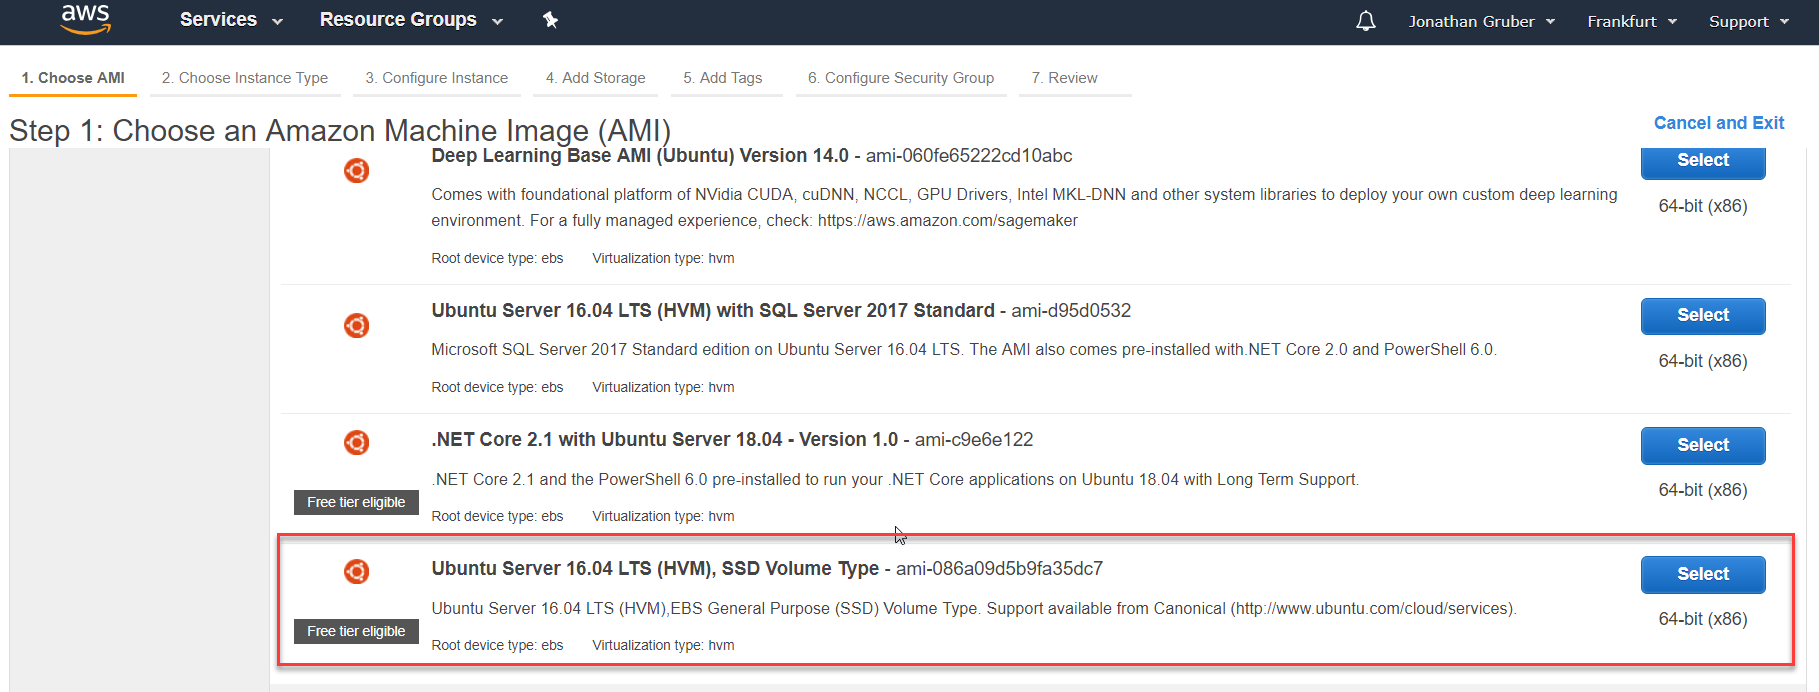
Task: Click Virtualization type: hvm for Ubuntu 16.04 SSD AMI
Action: click(663, 645)
